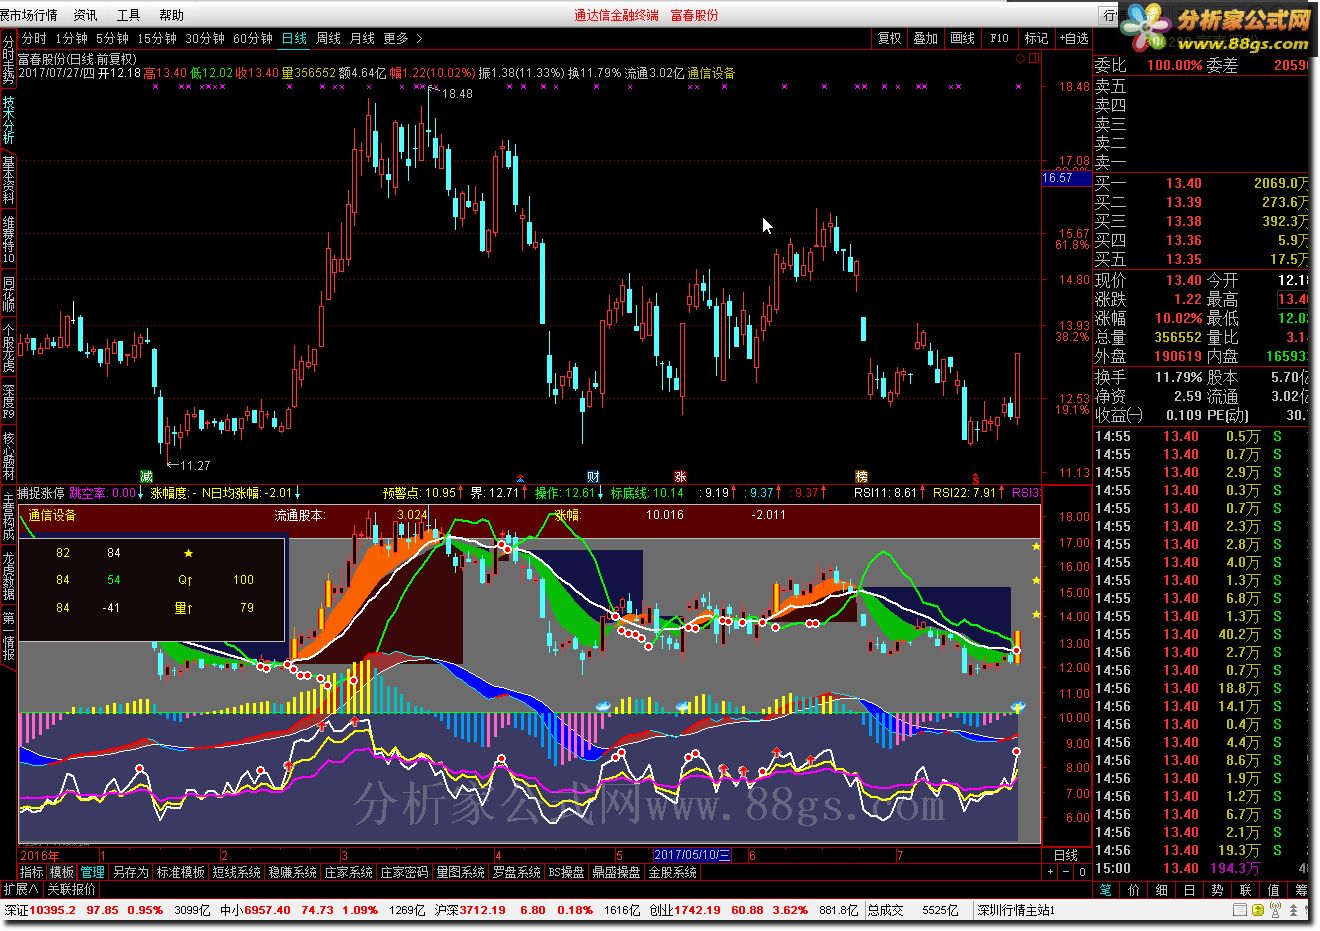
Task: Switch to 周线 weekly chart
Action: [x=328, y=38]
